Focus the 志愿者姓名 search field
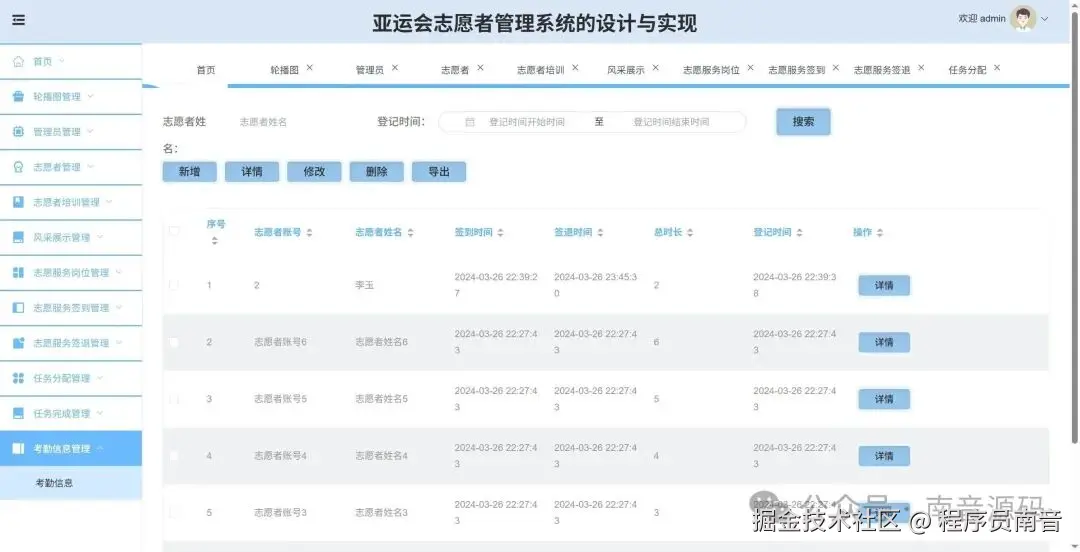Image resolution: width=1080 pixels, height=552 pixels. pyautogui.click(x=289, y=122)
